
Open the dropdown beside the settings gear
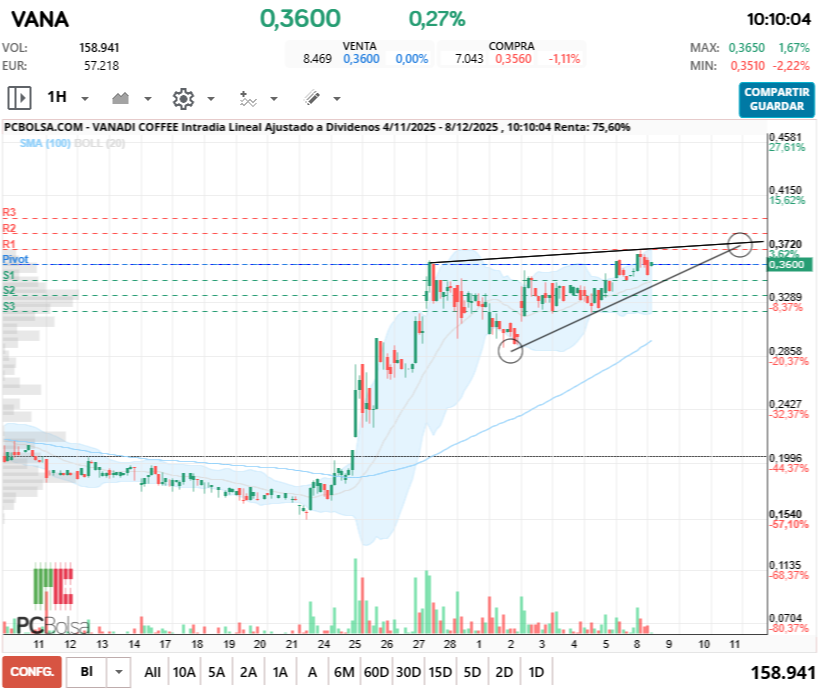[x=210, y=97]
